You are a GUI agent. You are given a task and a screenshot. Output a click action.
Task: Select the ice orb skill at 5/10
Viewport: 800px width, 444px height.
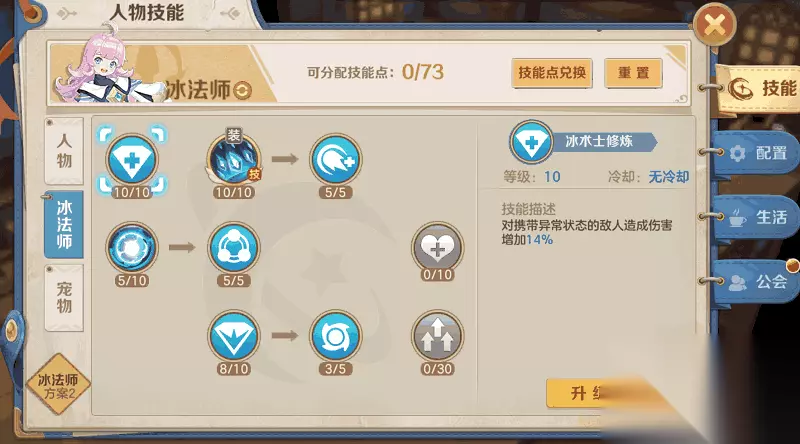point(132,248)
